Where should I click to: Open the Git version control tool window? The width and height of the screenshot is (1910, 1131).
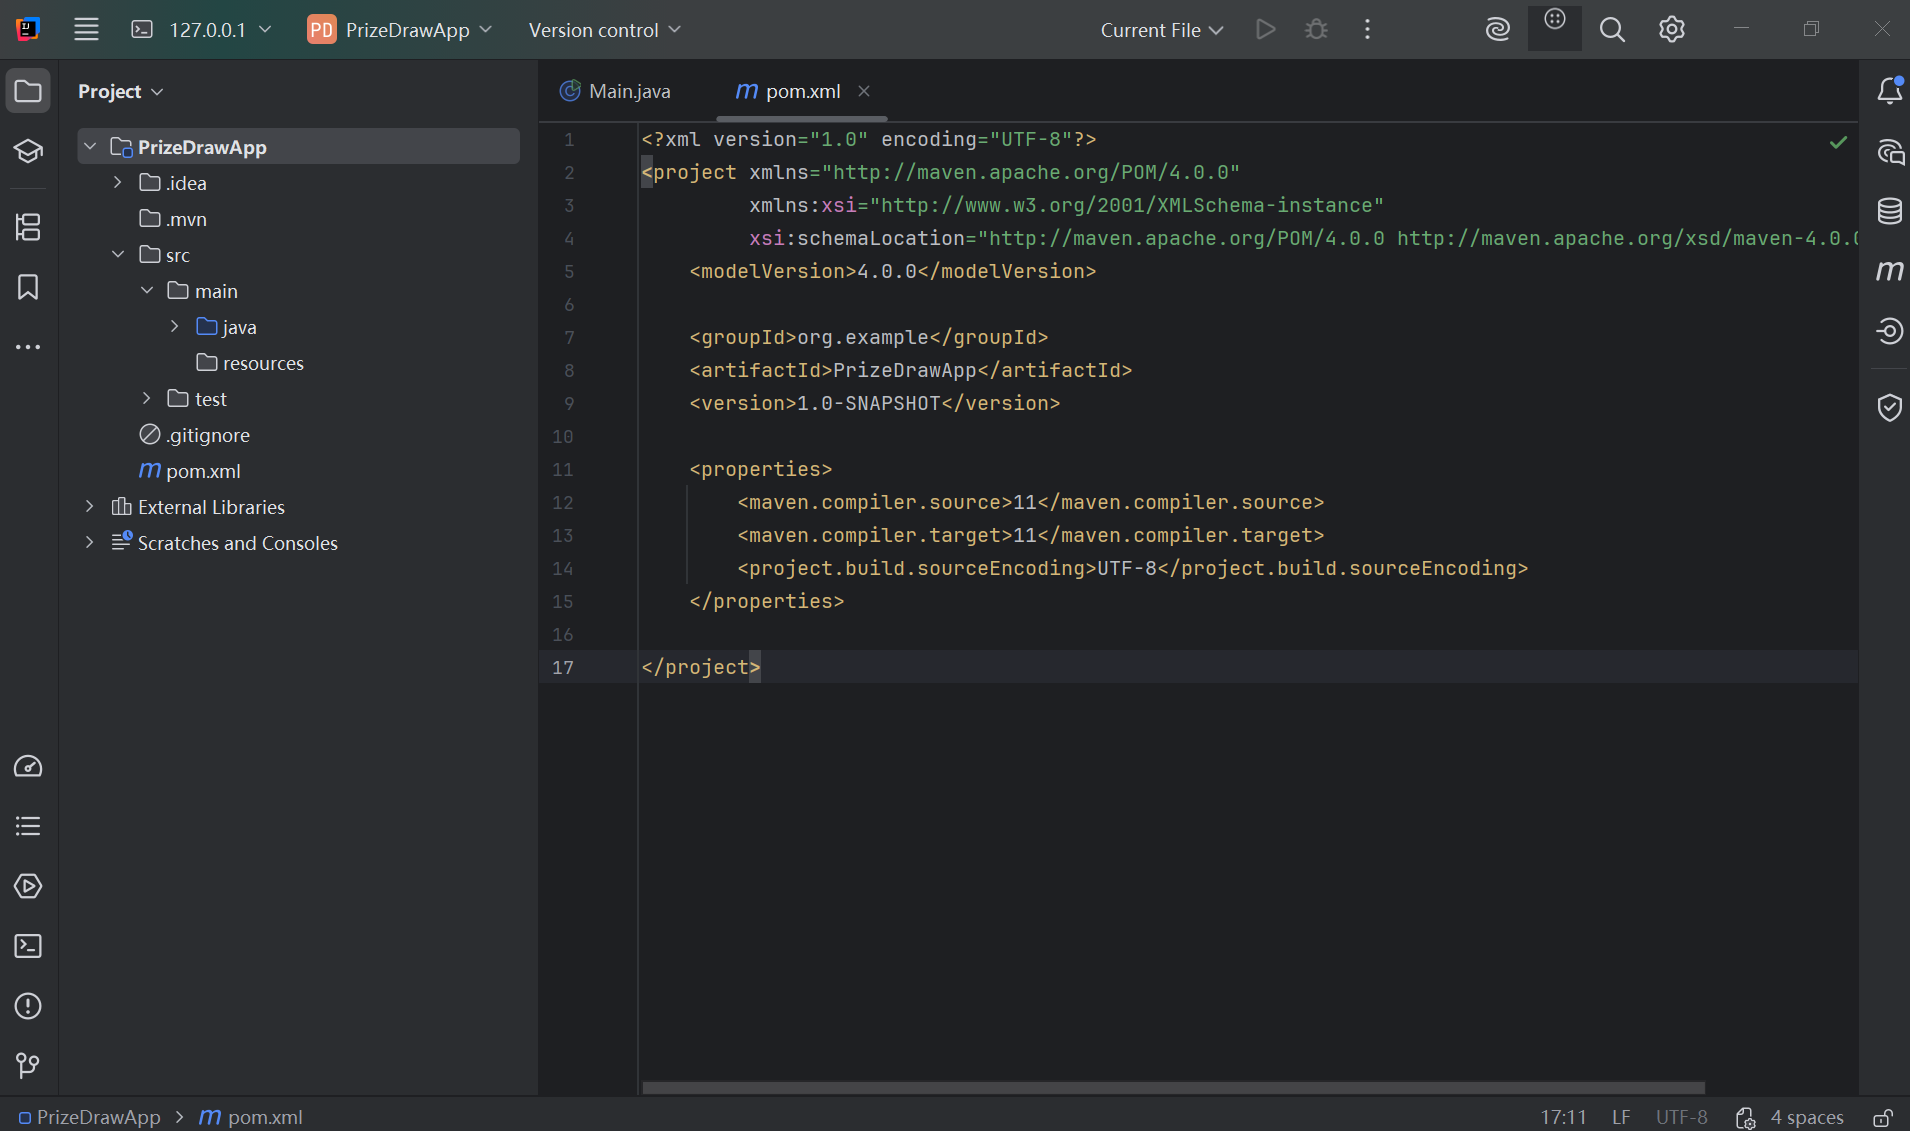tap(28, 1066)
